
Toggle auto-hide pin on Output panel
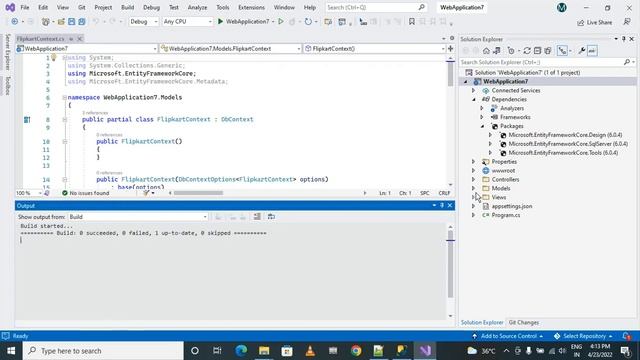[x=442, y=205]
